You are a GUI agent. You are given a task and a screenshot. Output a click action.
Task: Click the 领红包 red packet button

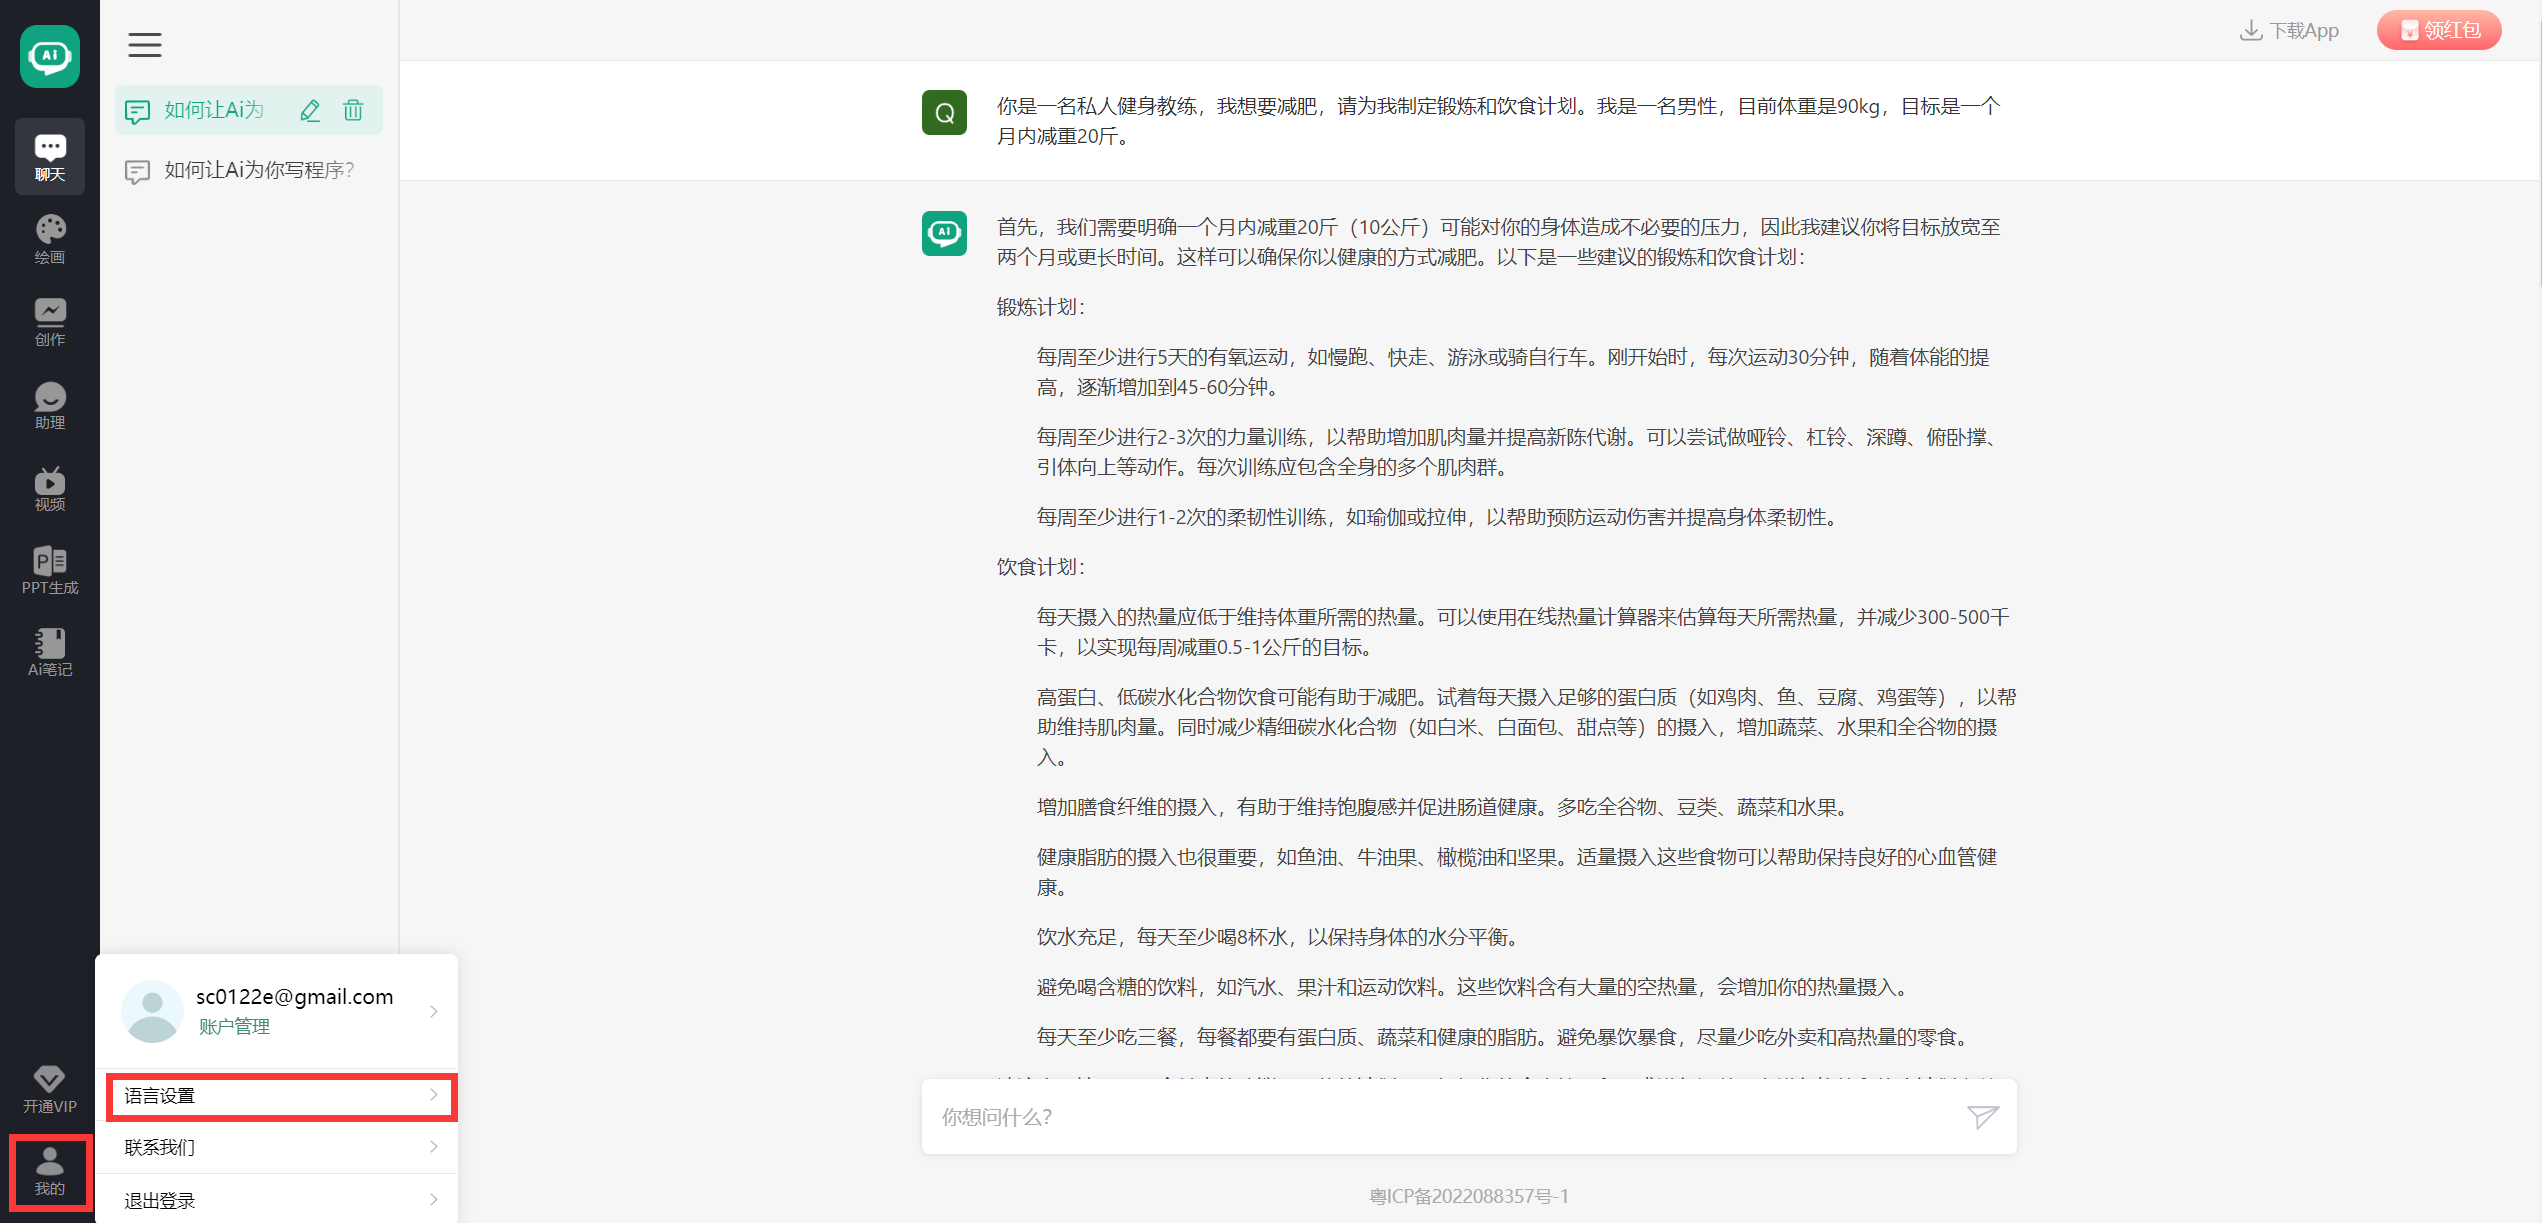coord(2438,29)
